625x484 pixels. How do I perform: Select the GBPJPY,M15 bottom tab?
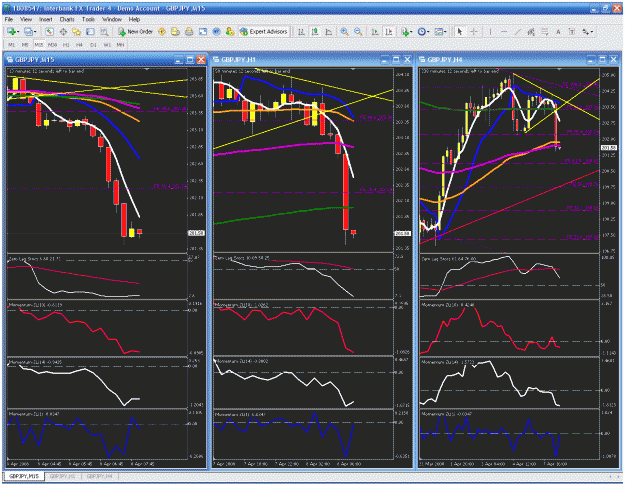pyautogui.click(x=24, y=476)
